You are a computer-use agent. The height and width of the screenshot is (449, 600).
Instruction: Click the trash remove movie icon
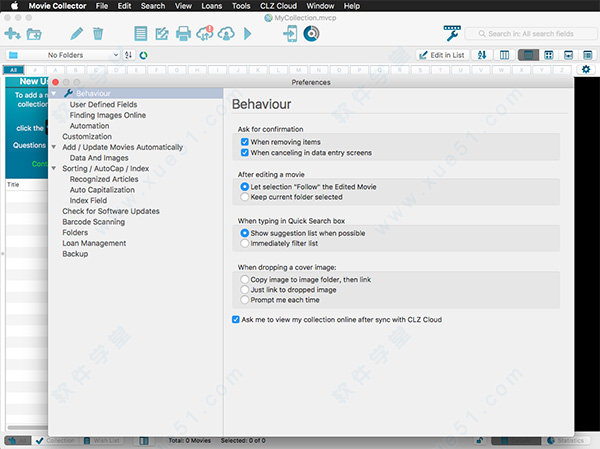pos(98,34)
